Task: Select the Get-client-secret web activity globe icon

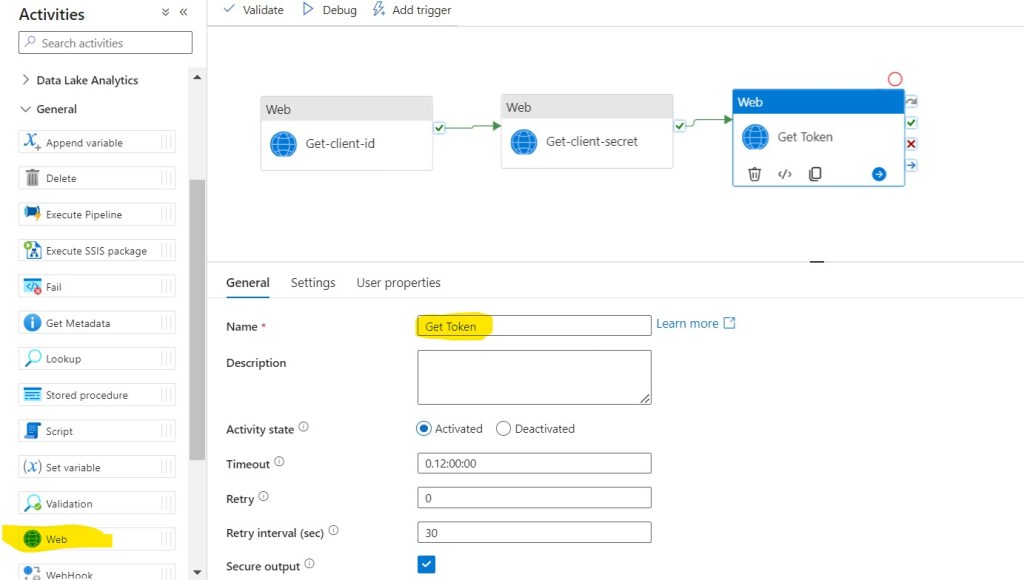Action: 524,142
